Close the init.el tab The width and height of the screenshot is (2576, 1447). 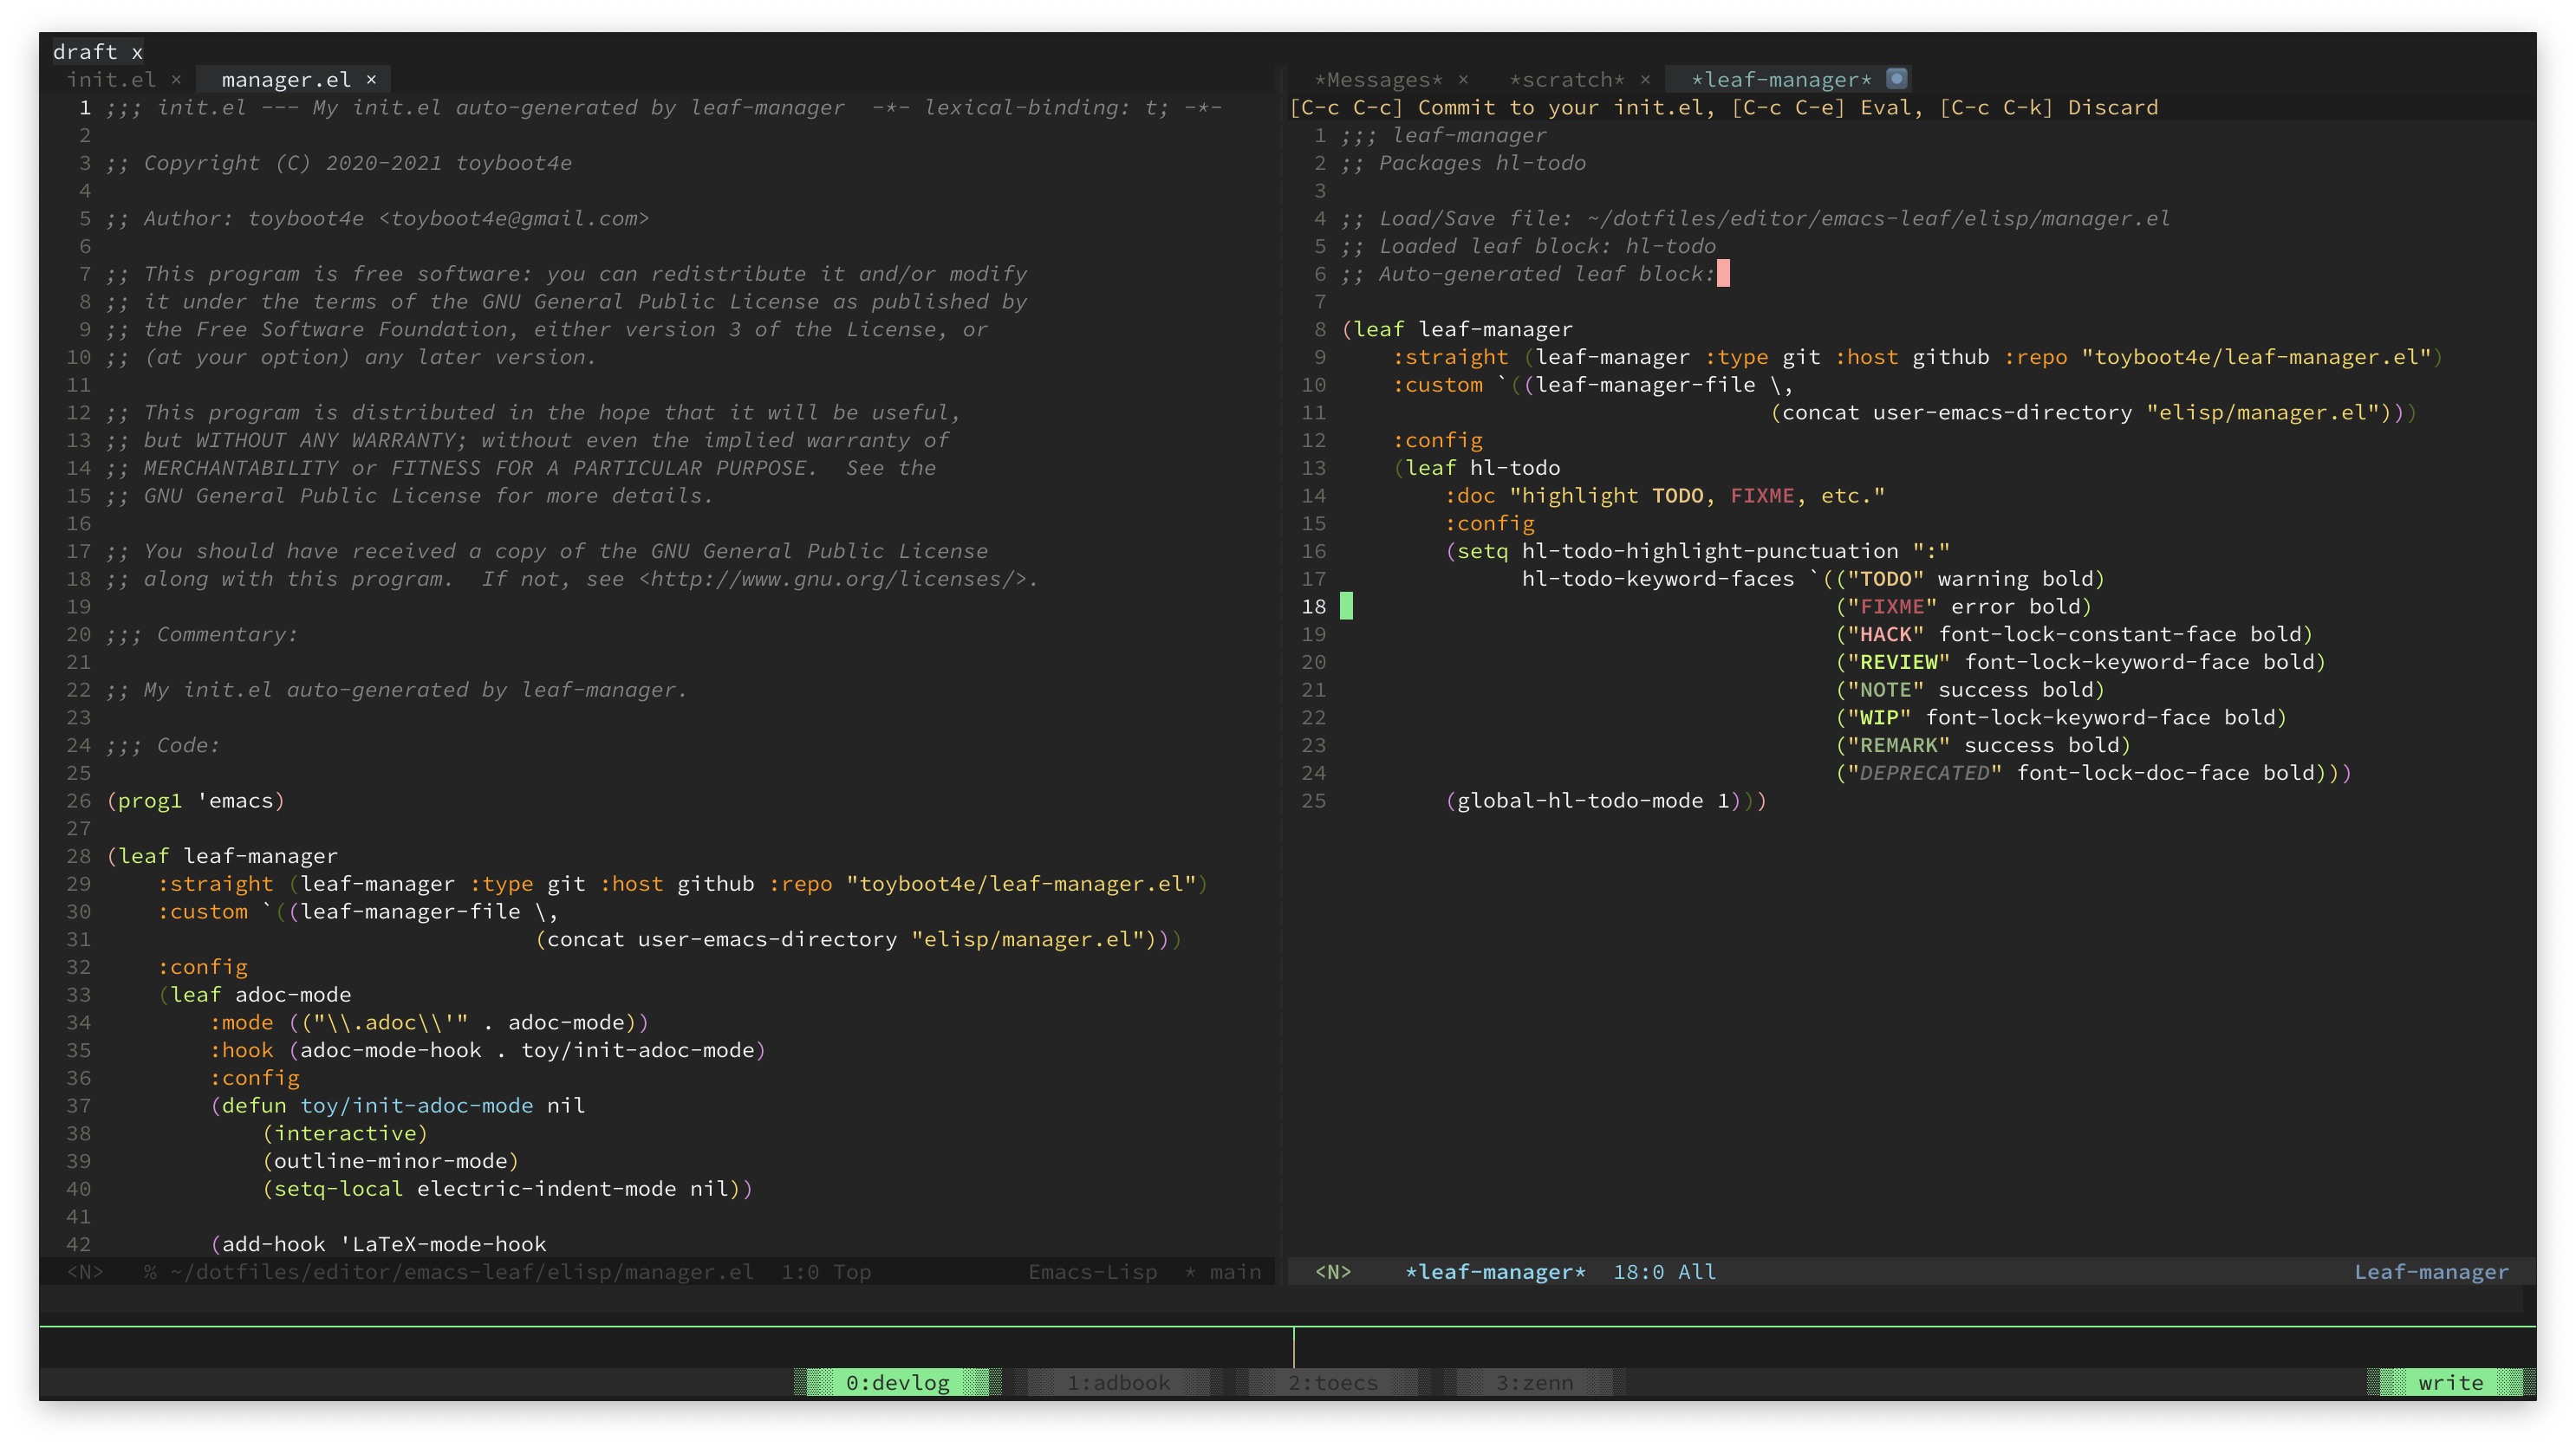[x=176, y=80]
